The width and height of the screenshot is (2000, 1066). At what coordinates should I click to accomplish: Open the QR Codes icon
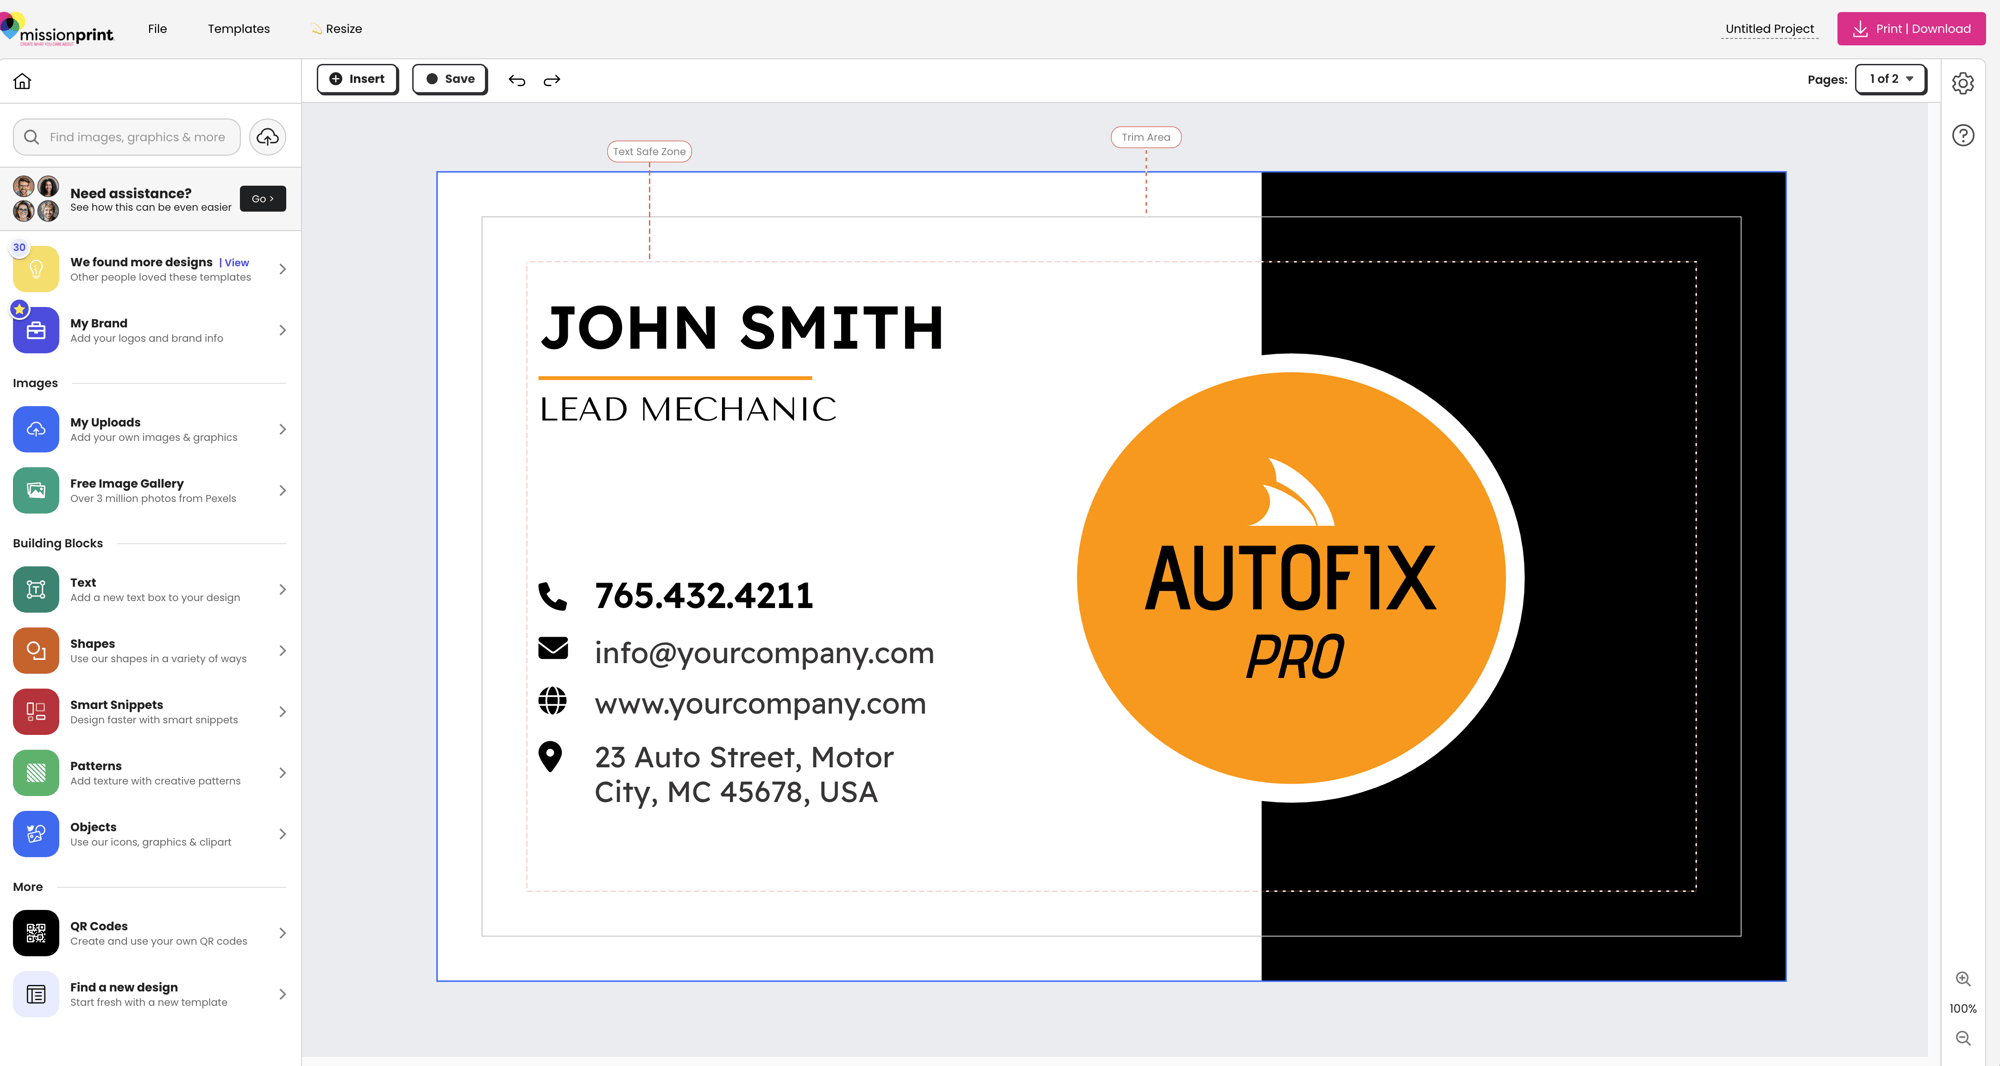click(x=36, y=933)
